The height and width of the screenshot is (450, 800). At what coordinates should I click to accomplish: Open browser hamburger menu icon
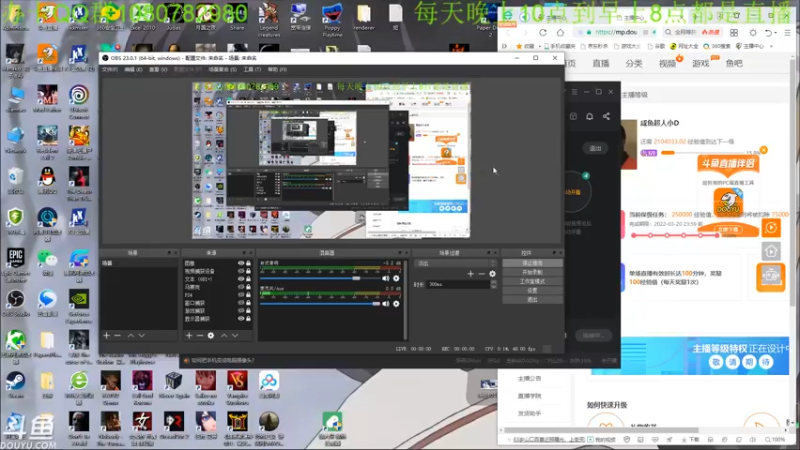pyautogui.click(x=788, y=32)
